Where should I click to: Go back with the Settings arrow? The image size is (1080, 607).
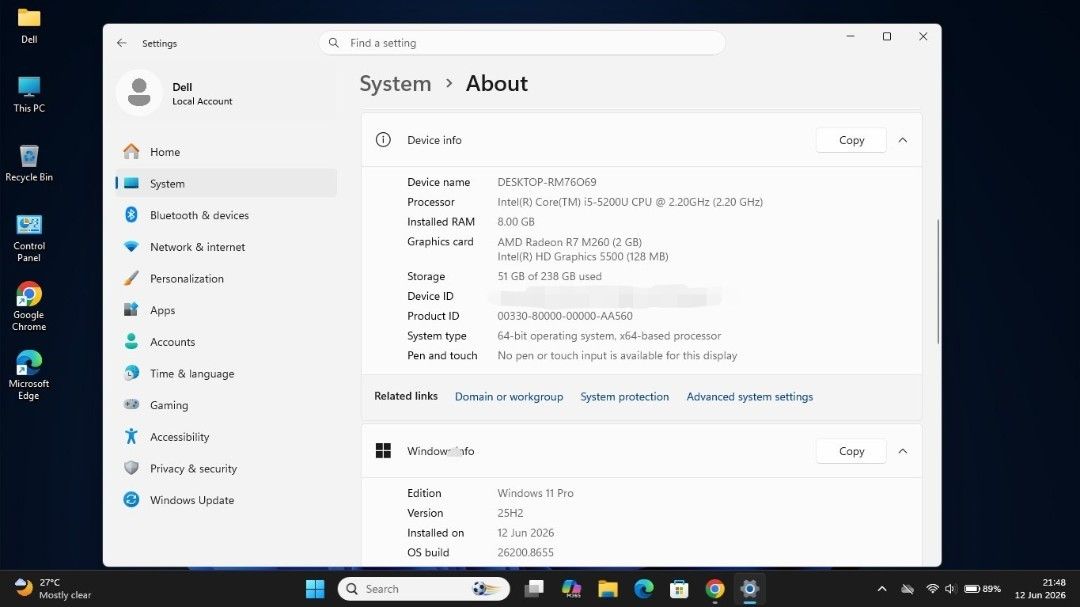pyautogui.click(x=122, y=43)
